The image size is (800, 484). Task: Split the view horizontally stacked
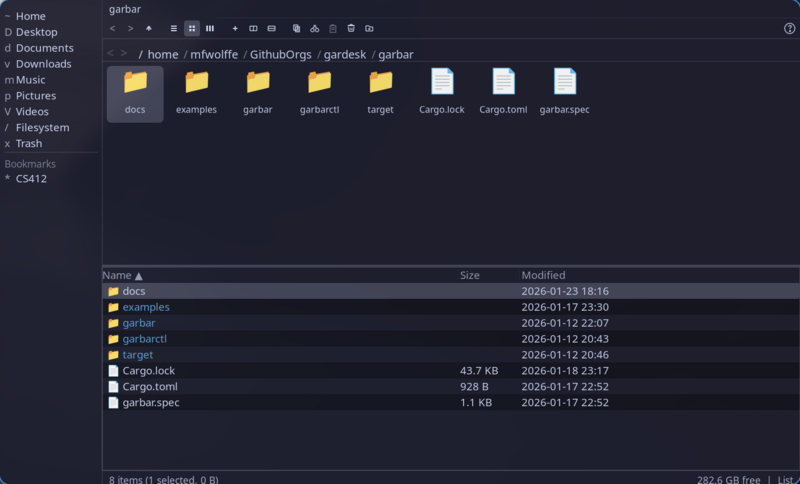(271, 29)
